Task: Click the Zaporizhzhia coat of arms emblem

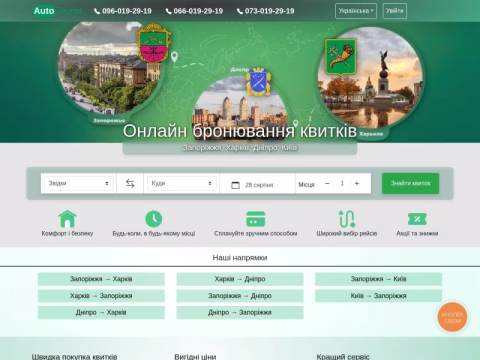Action: [x=154, y=43]
